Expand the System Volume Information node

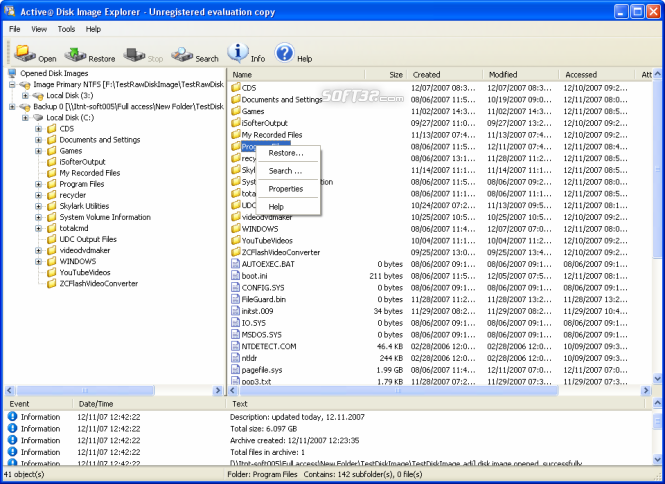pyautogui.click(x=39, y=217)
